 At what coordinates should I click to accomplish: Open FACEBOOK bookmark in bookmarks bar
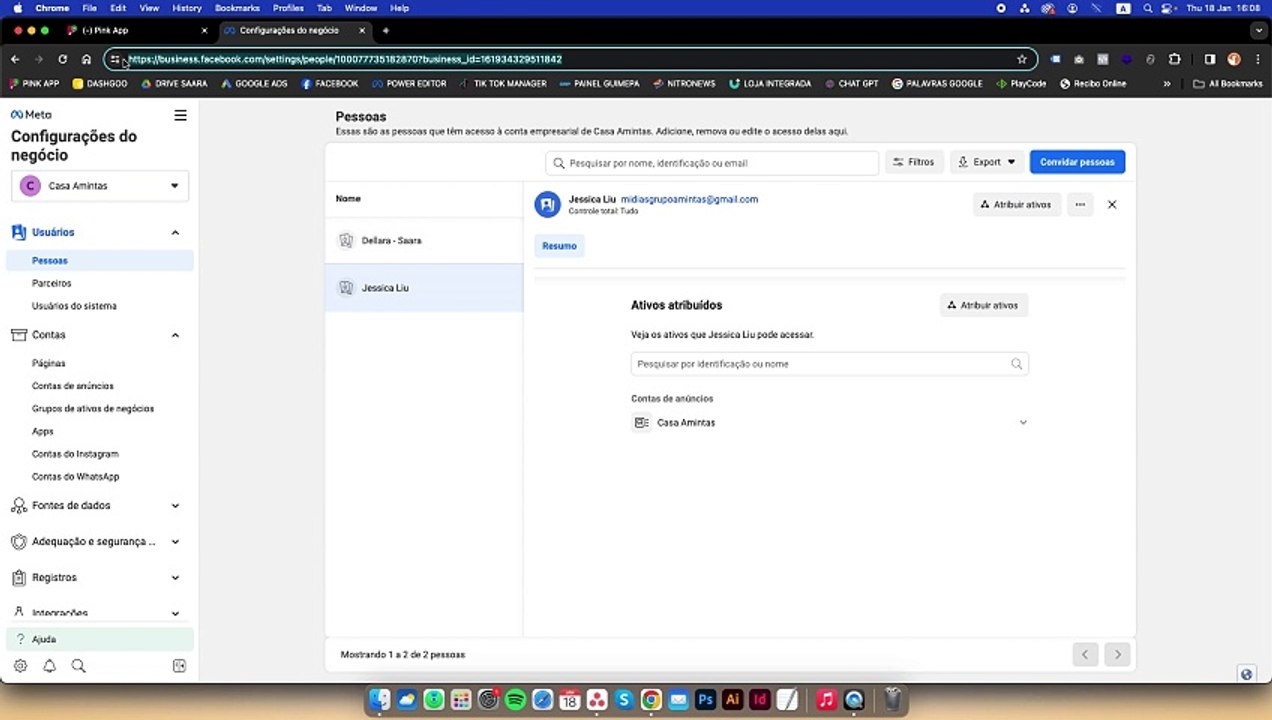pyautogui.click(x=330, y=84)
